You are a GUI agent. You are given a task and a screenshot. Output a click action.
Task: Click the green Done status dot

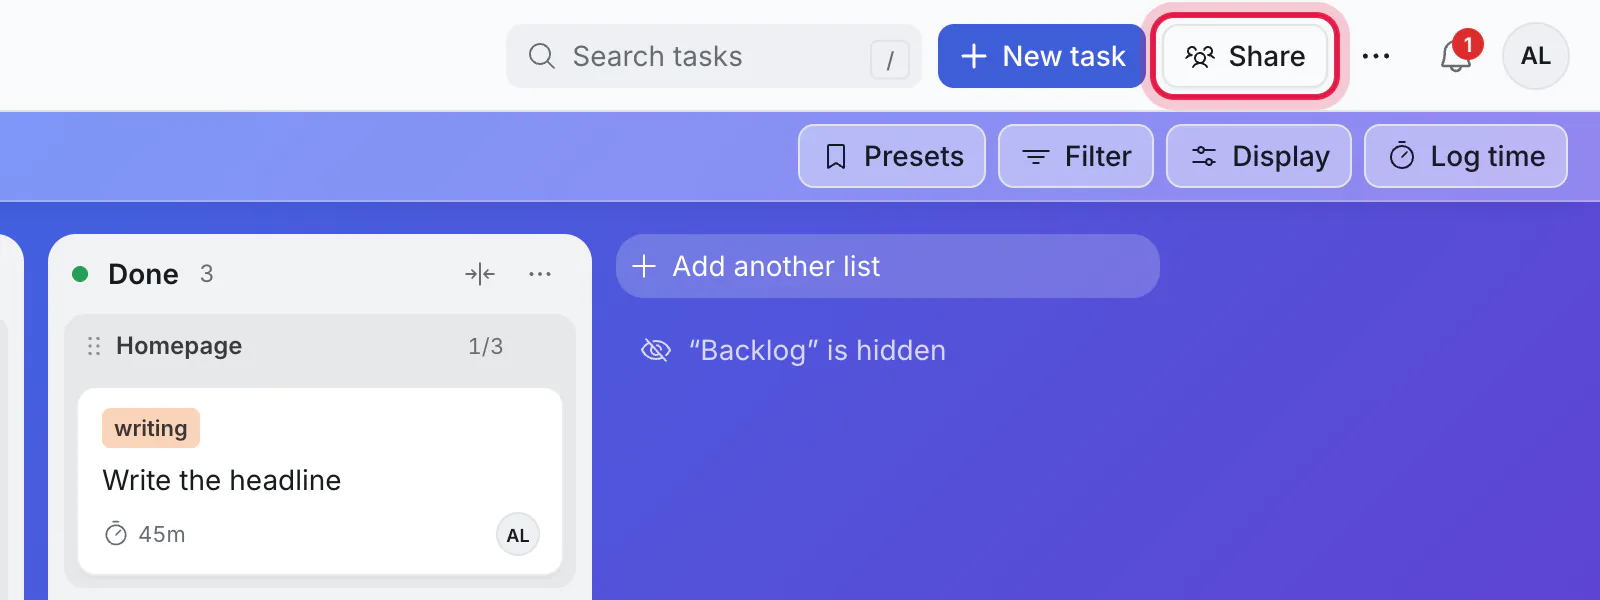point(81,274)
